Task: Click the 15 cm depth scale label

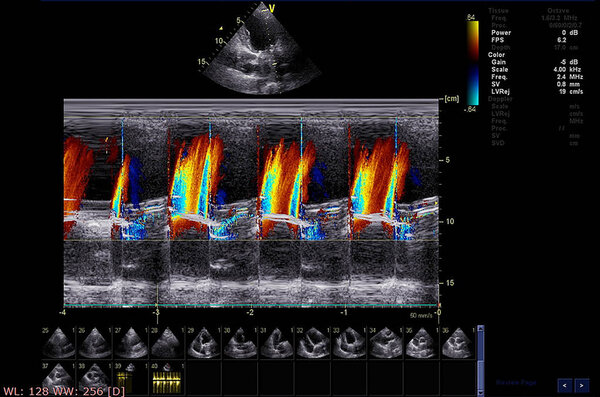Action: (x=450, y=283)
